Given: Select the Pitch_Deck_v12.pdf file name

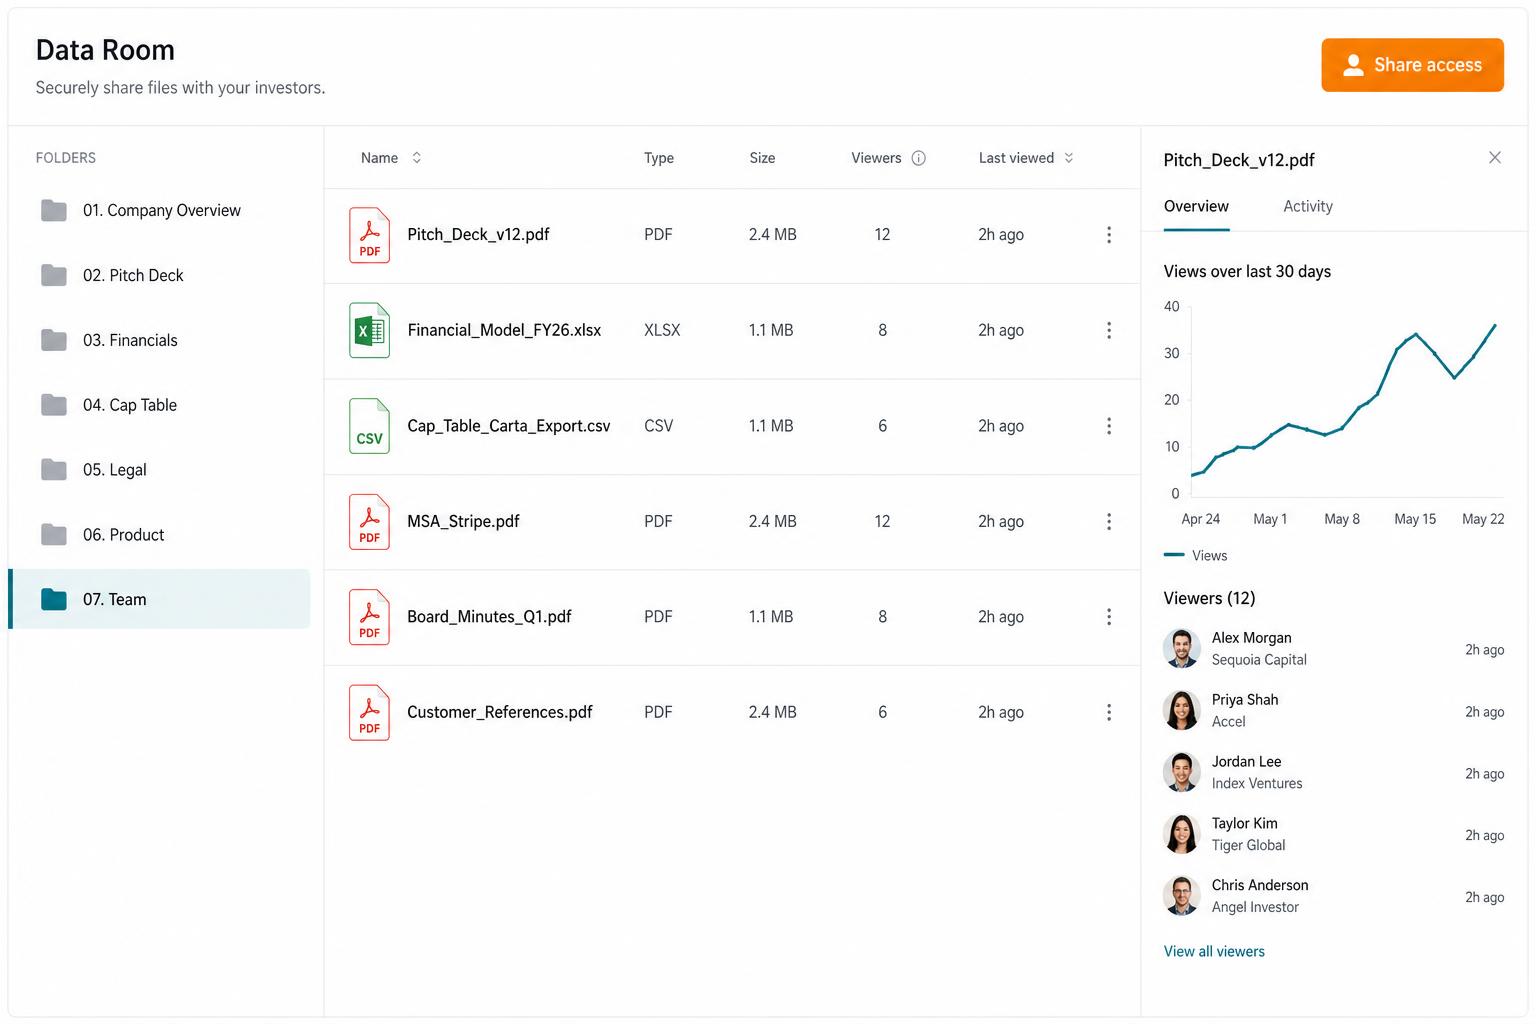Looking at the screenshot, I should pyautogui.click(x=478, y=234).
